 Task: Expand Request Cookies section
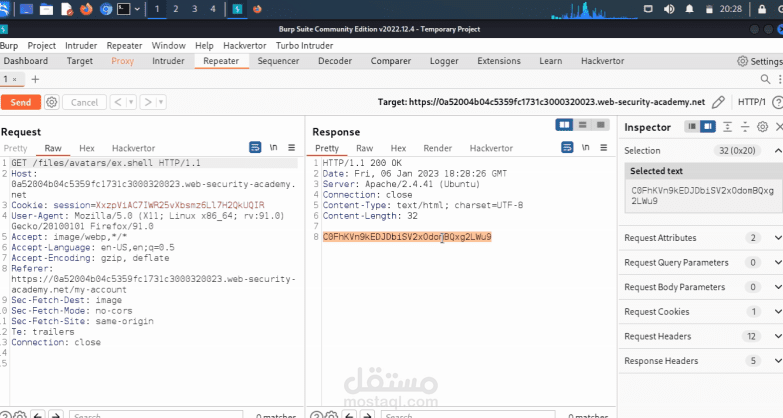coord(778,312)
